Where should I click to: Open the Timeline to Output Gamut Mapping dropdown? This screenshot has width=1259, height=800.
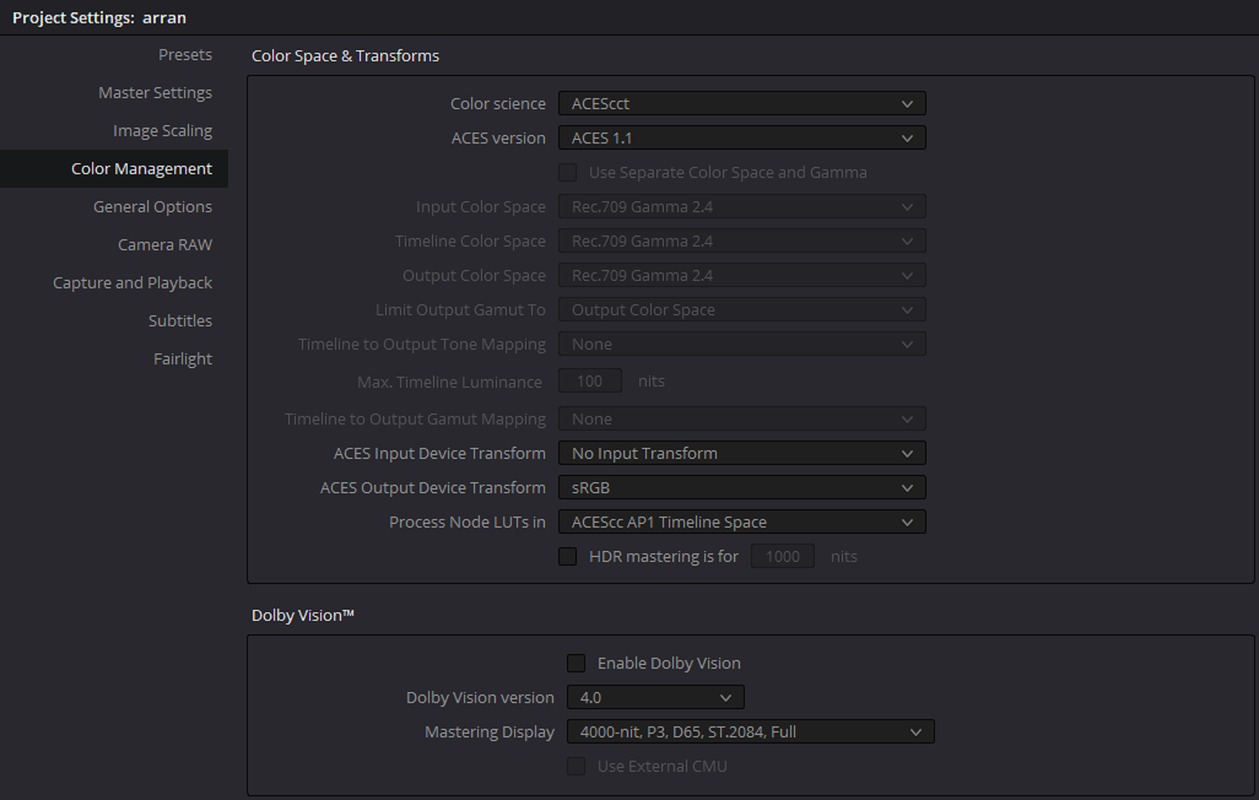click(742, 419)
